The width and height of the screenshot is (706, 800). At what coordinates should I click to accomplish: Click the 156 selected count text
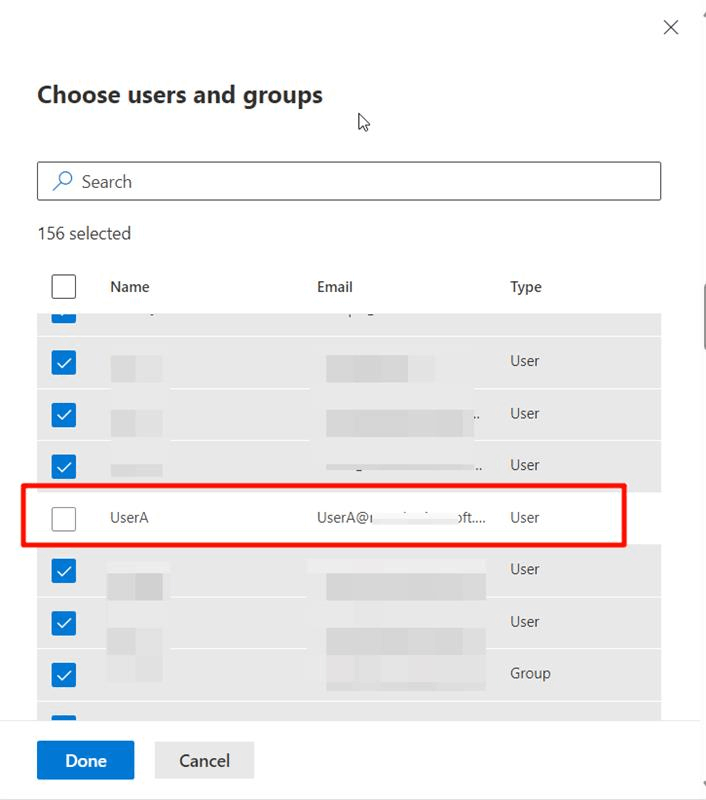pyautogui.click(x=84, y=234)
